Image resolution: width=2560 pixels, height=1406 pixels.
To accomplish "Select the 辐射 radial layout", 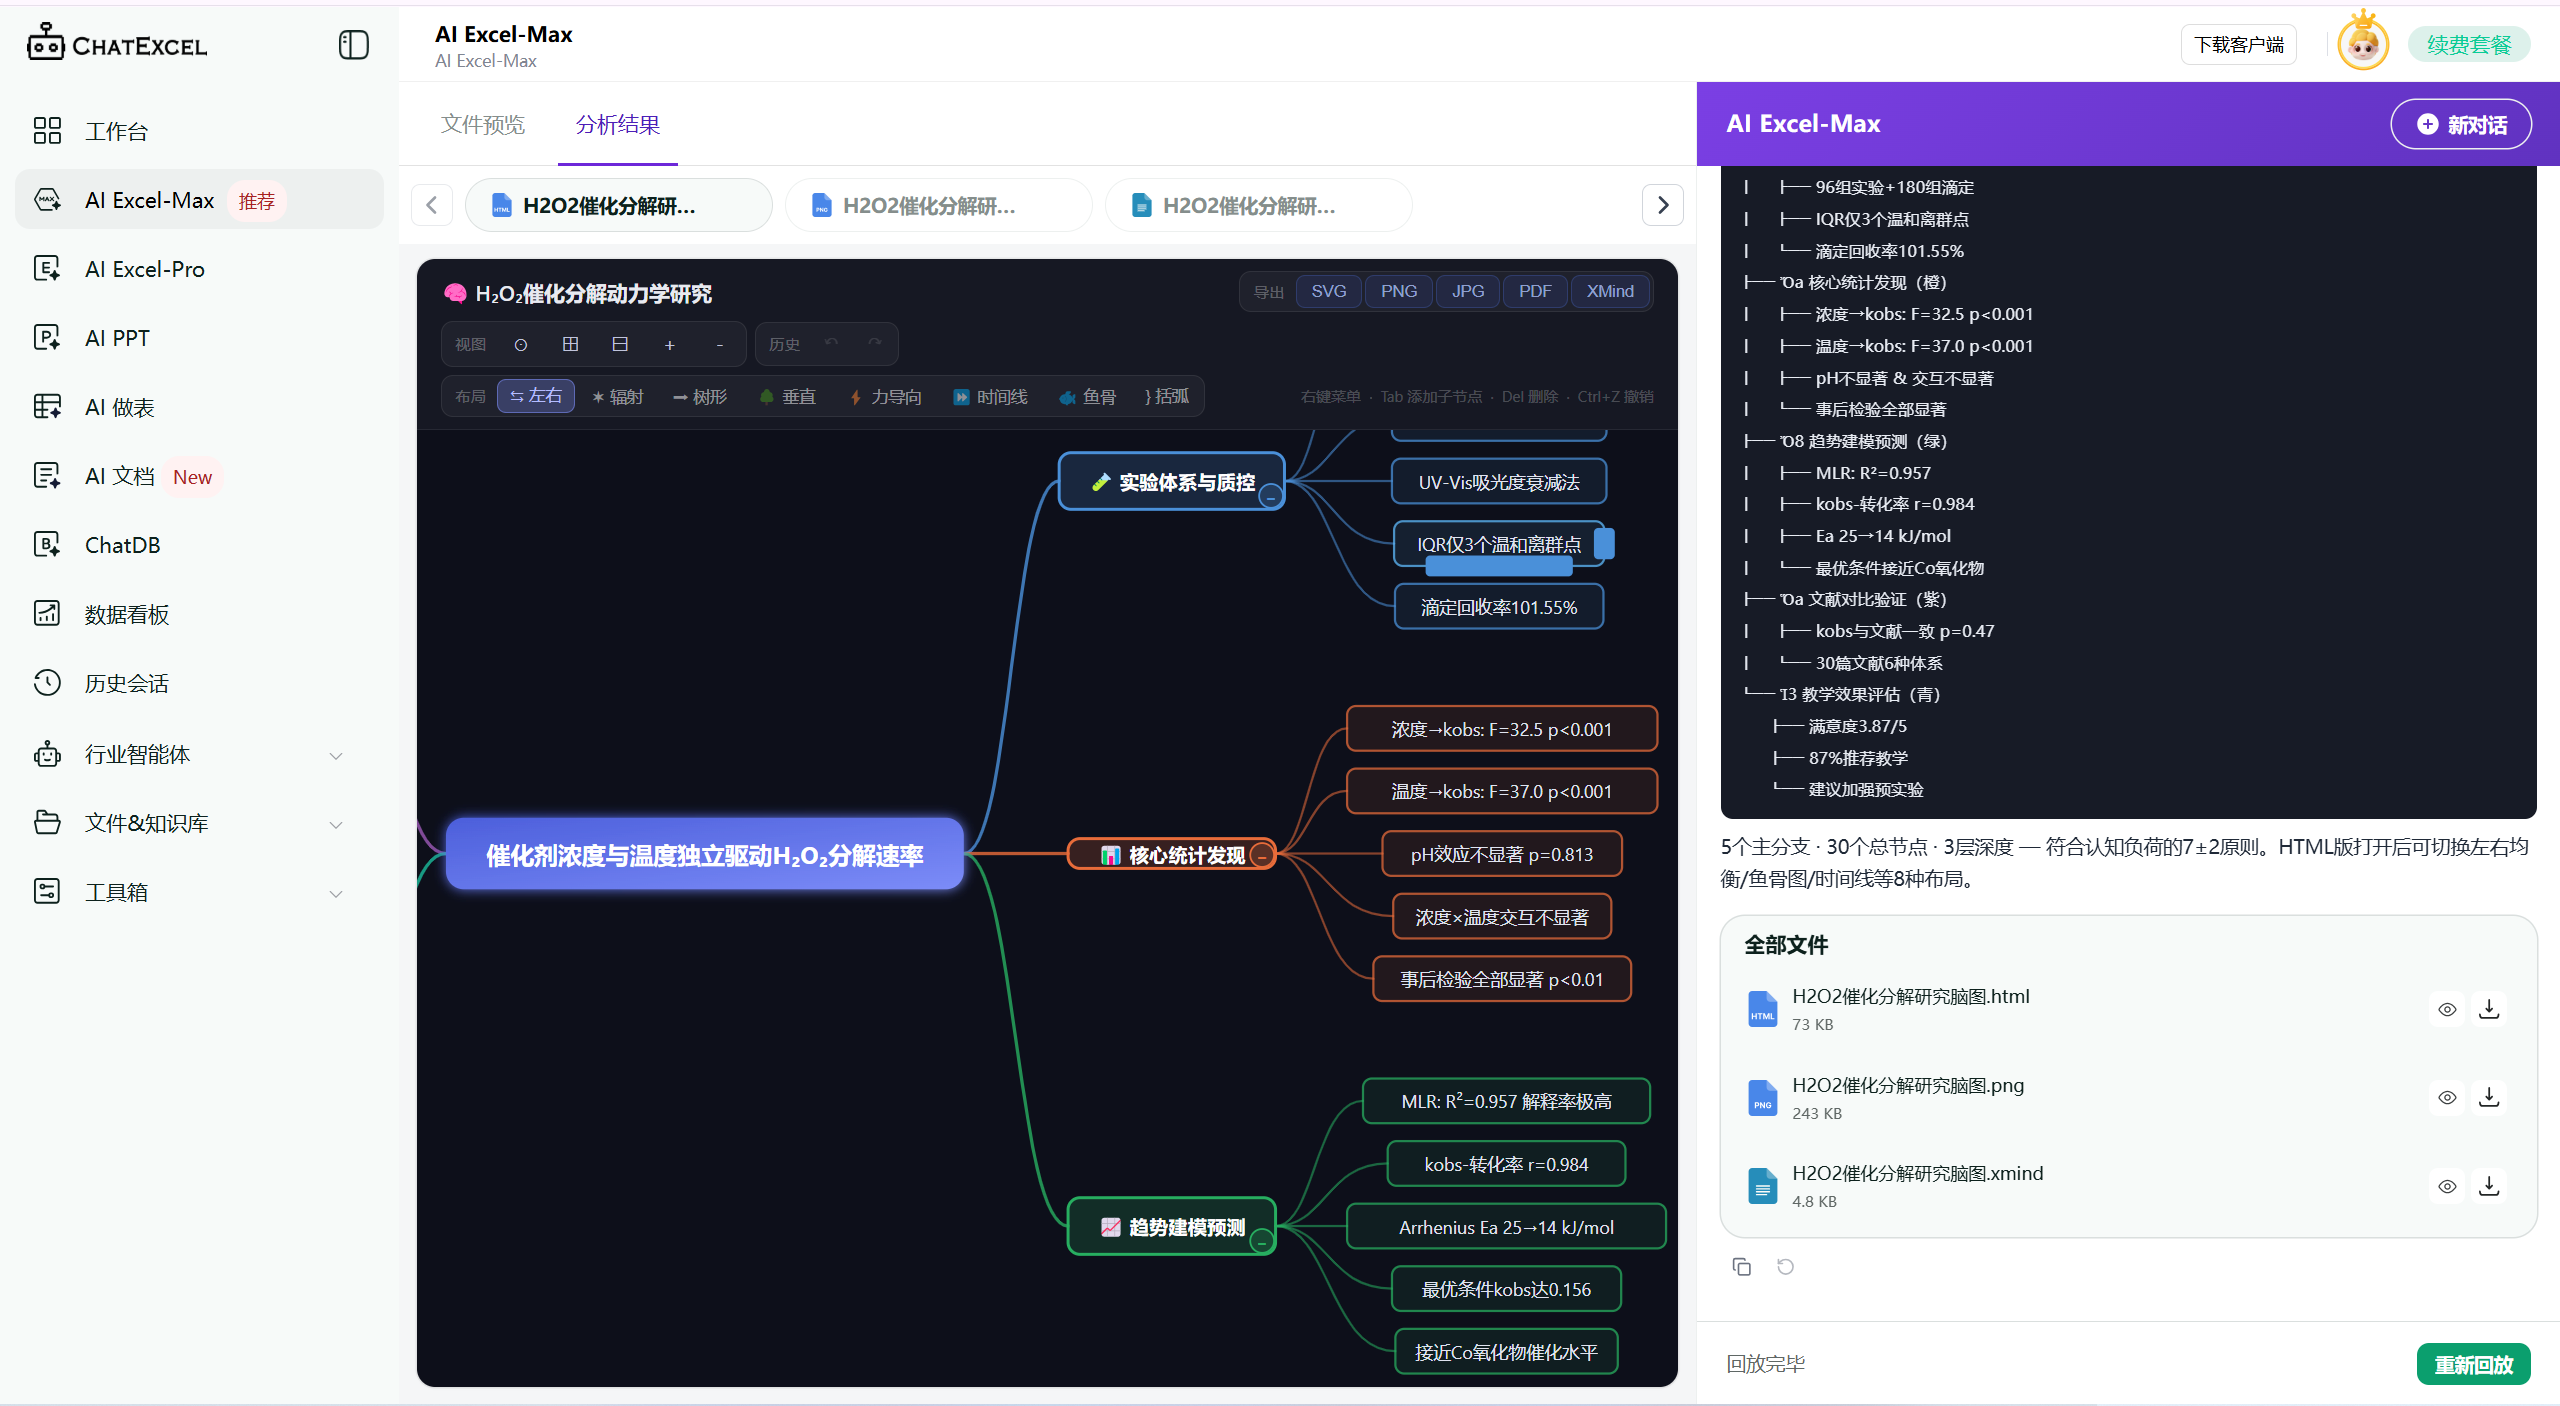I will pos(618,397).
